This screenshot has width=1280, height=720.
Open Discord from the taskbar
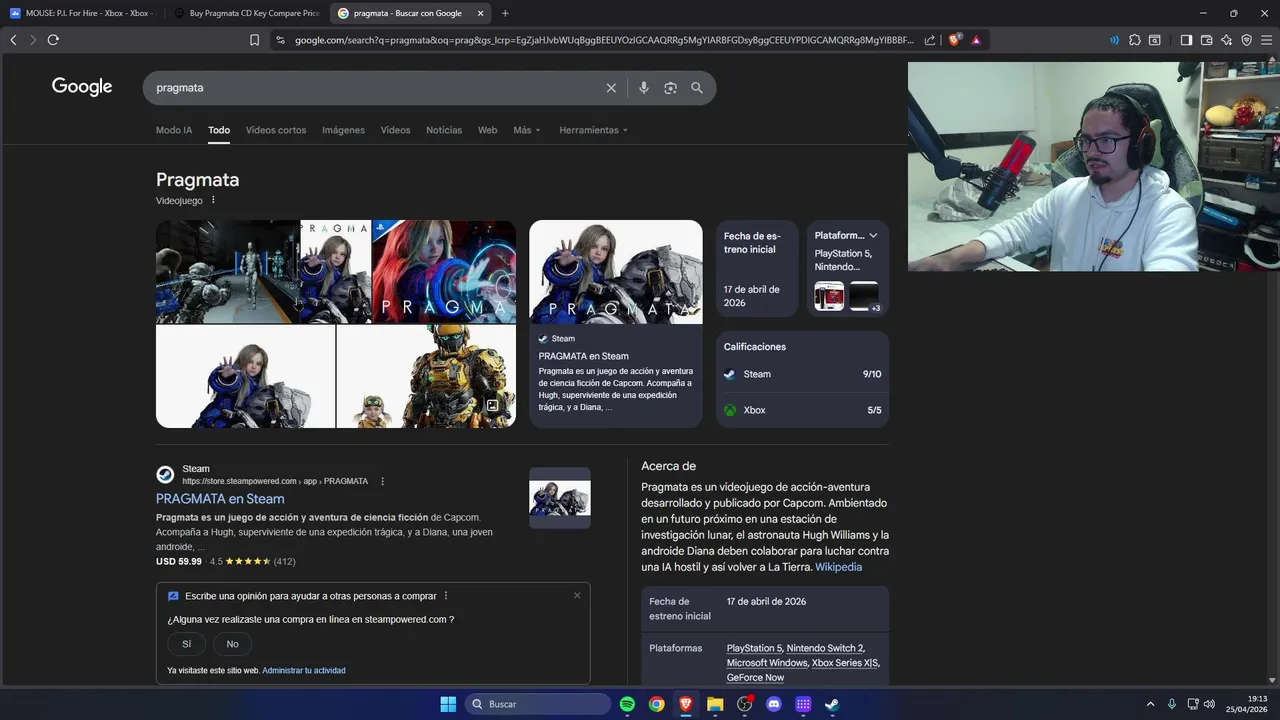(773, 704)
